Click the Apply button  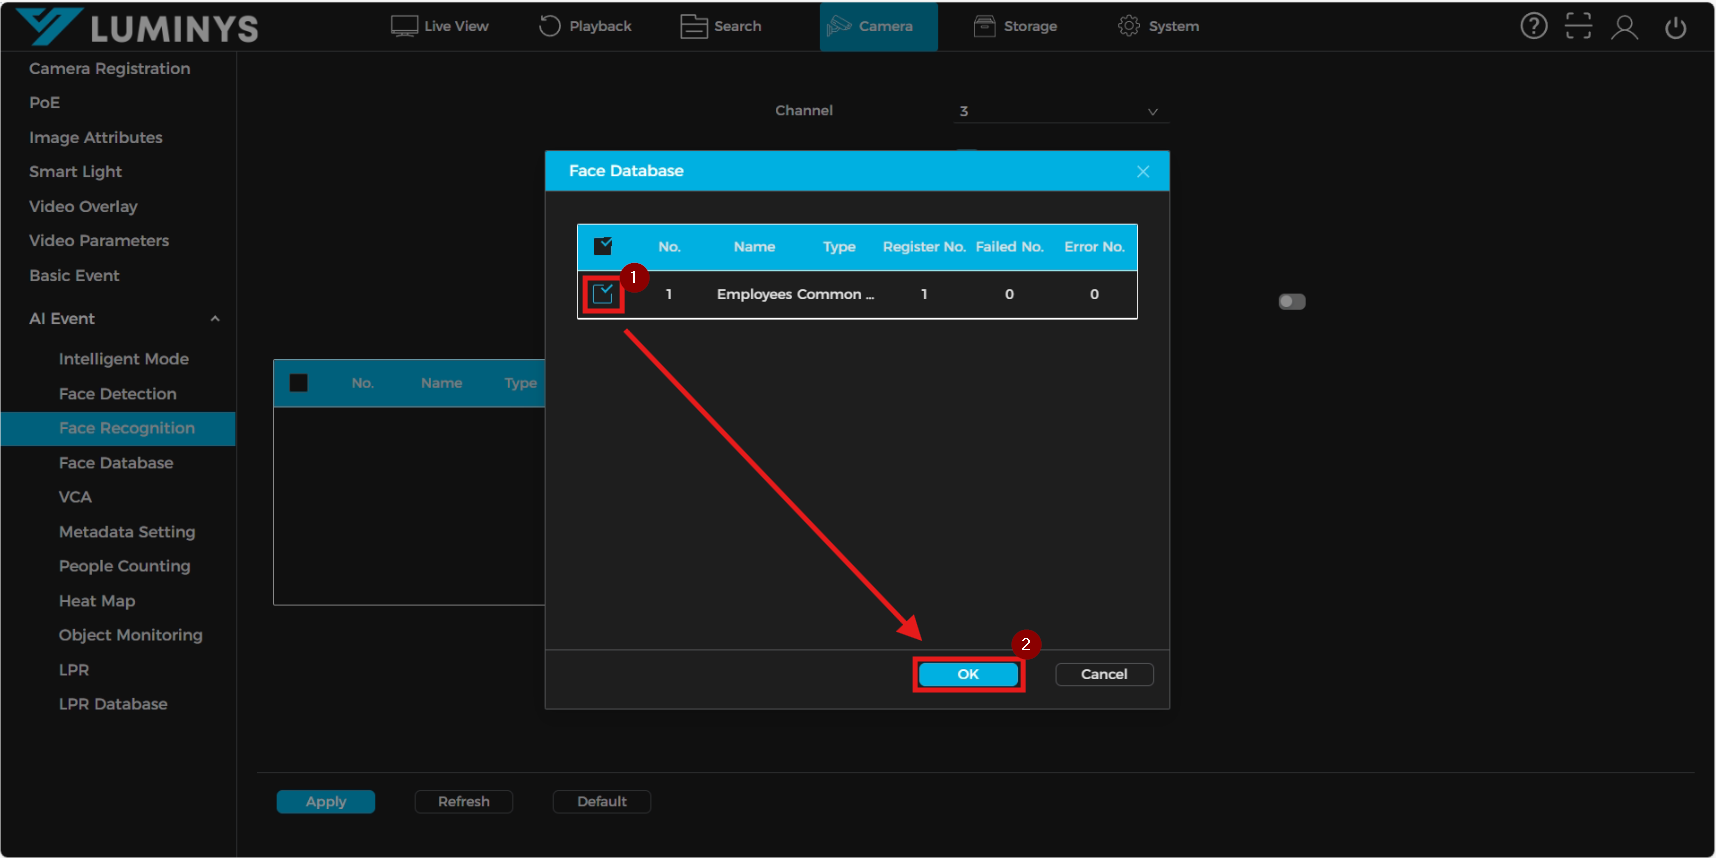click(325, 802)
